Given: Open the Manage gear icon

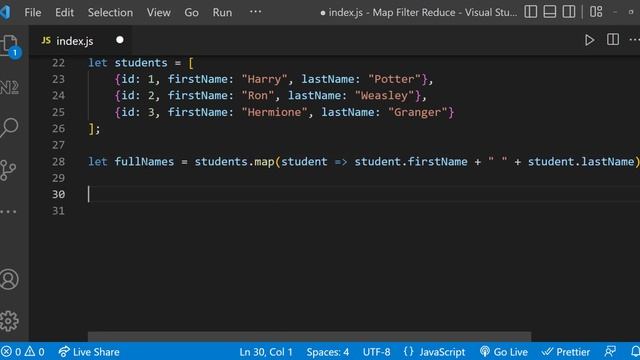Looking at the screenshot, I should coord(9,321).
